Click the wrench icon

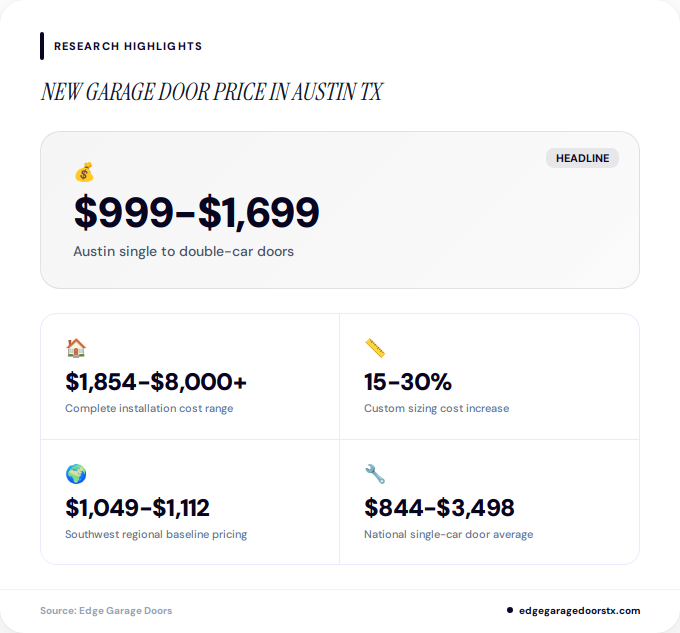pos(375,474)
